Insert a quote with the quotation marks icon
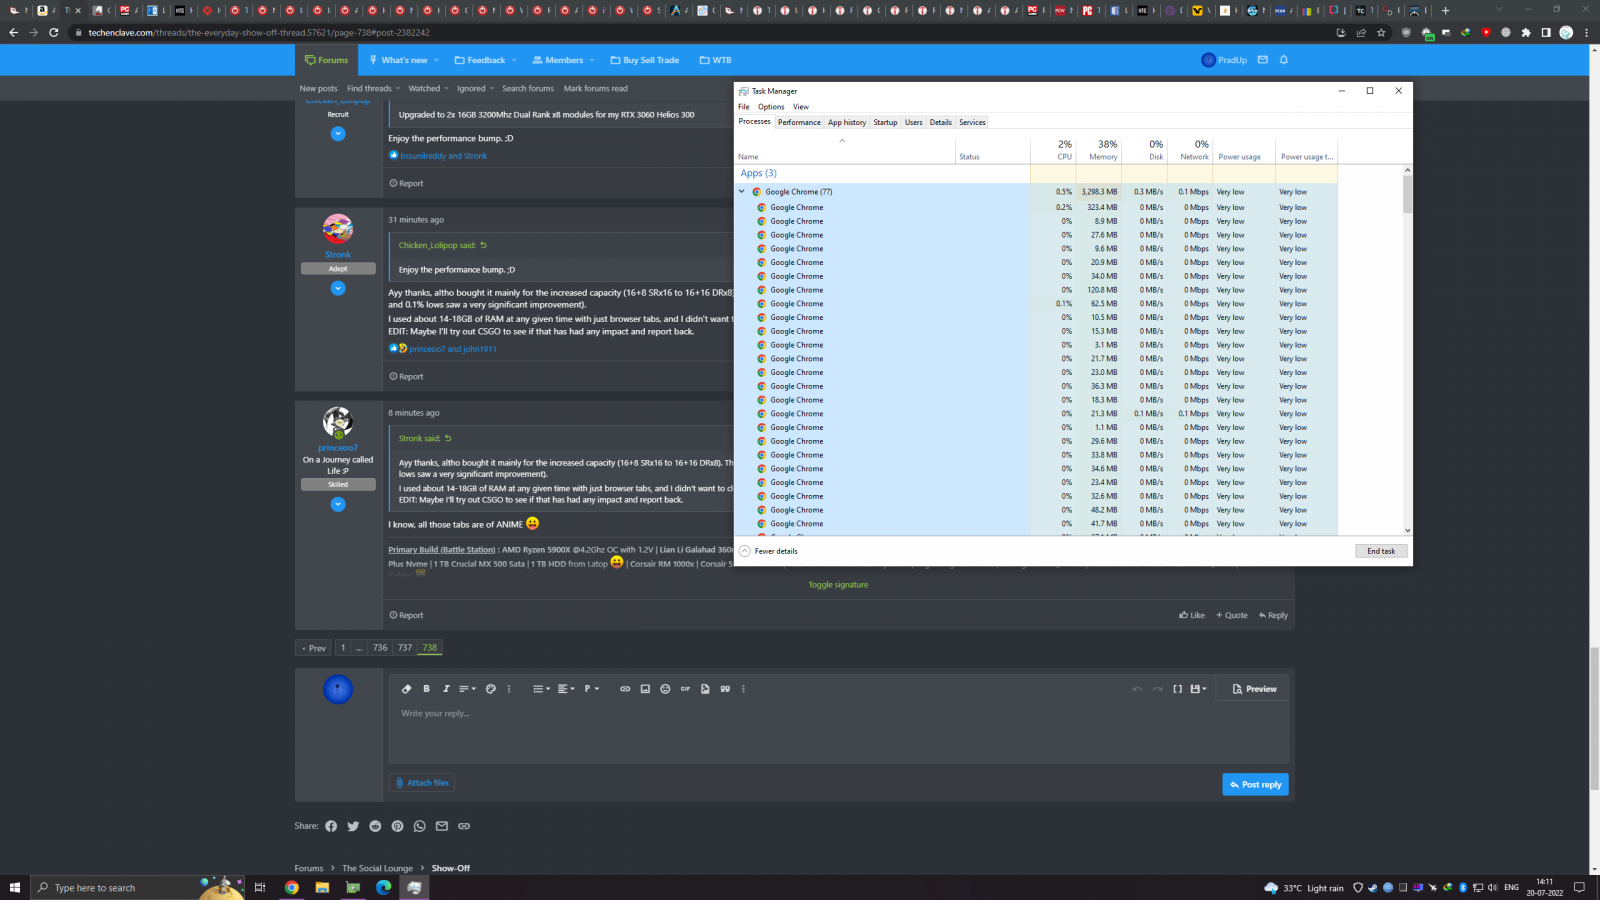This screenshot has height=900, width=1600. tap(725, 689)
